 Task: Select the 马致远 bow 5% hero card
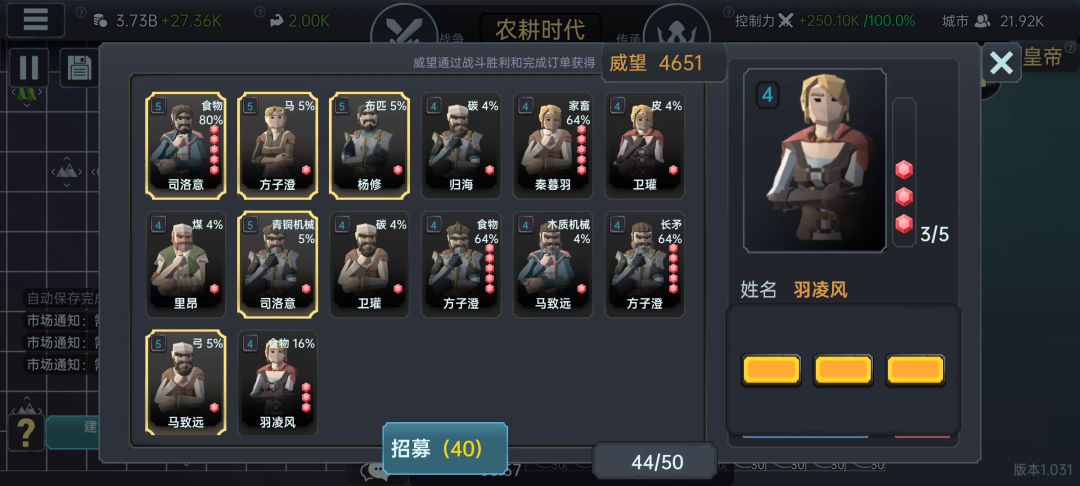tap(186, 383)
